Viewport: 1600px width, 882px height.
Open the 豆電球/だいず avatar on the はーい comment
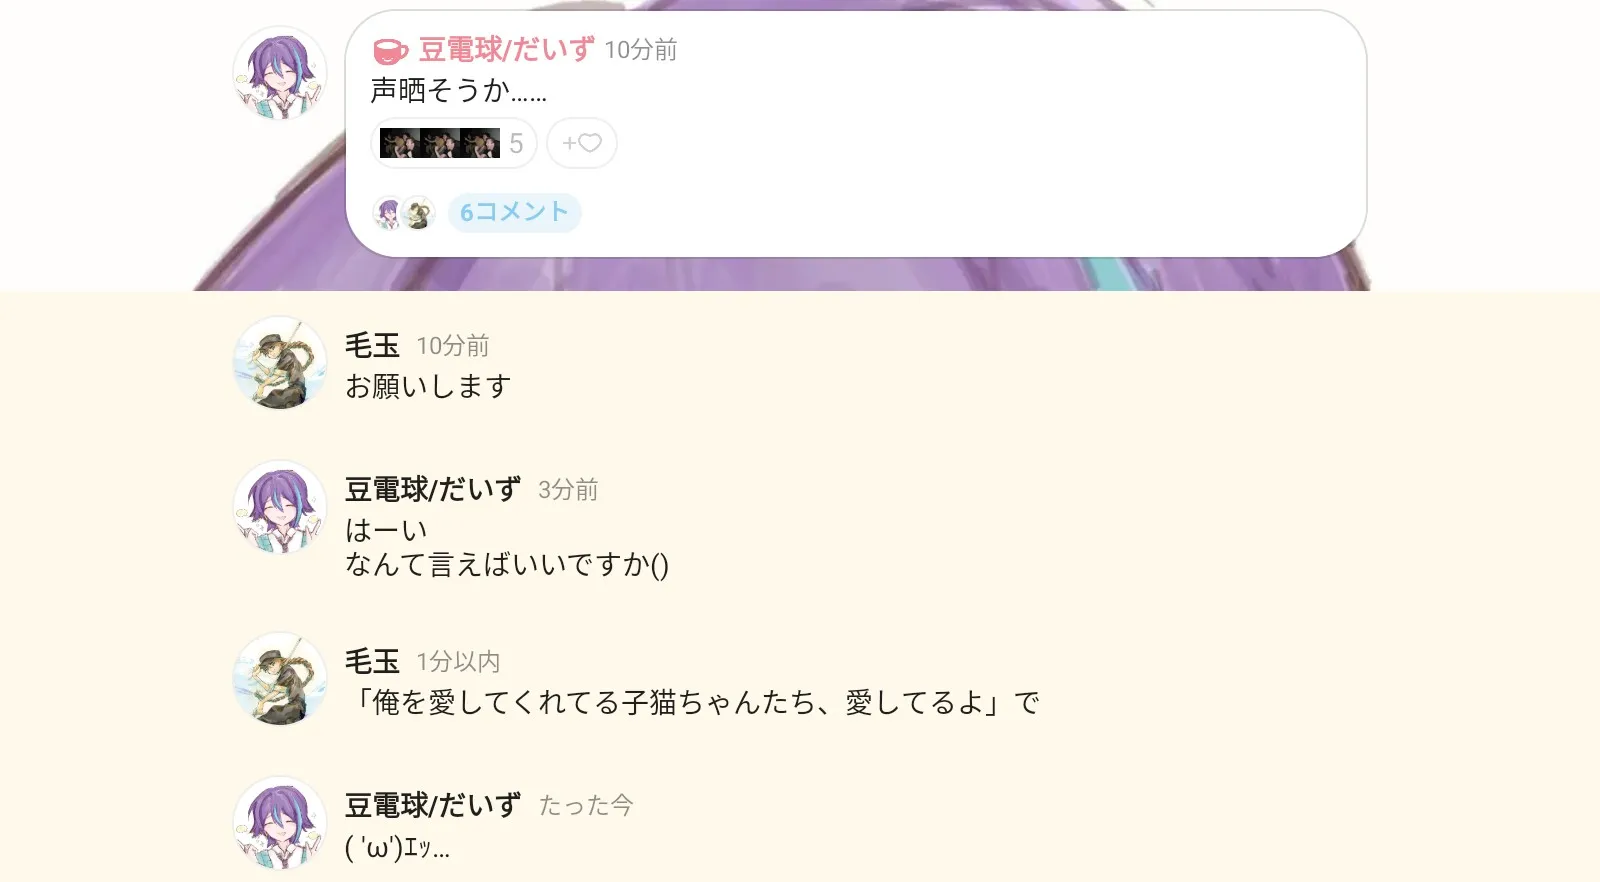pyautogui.click(x=280, y=508)
